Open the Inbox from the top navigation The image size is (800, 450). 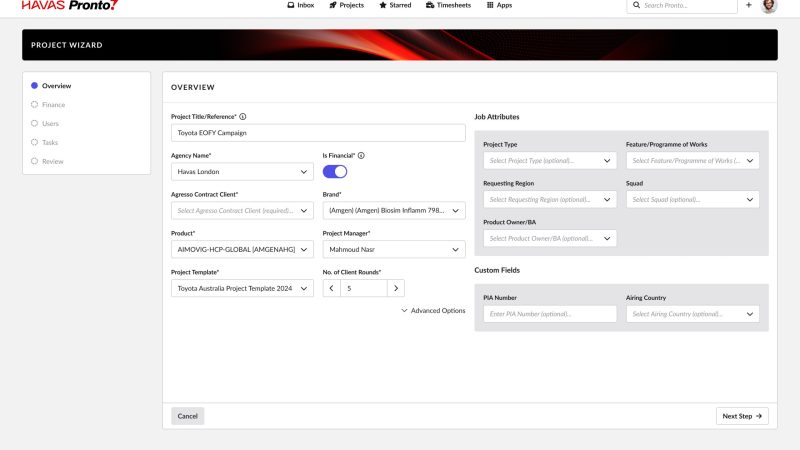click(x=301, y=5)
